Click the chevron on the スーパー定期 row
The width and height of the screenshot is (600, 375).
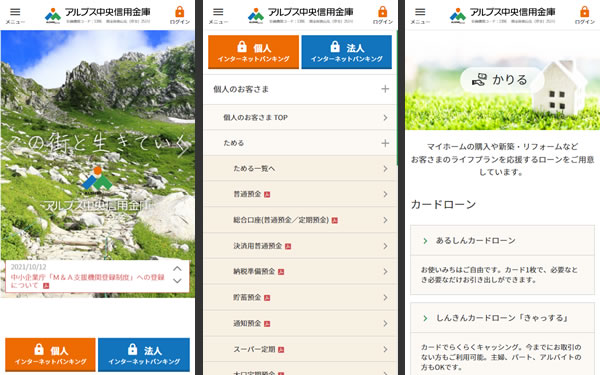pos(385,349)
